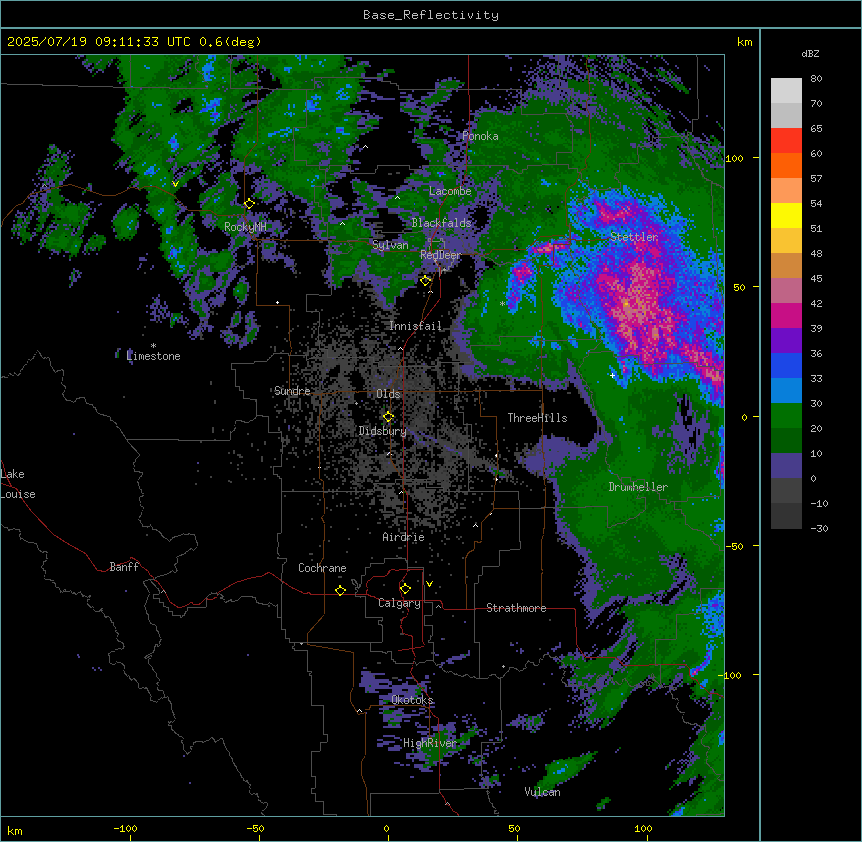Select the Lake Louise label
This screenshot has height=842, width=862.
[x=18, y=484]
